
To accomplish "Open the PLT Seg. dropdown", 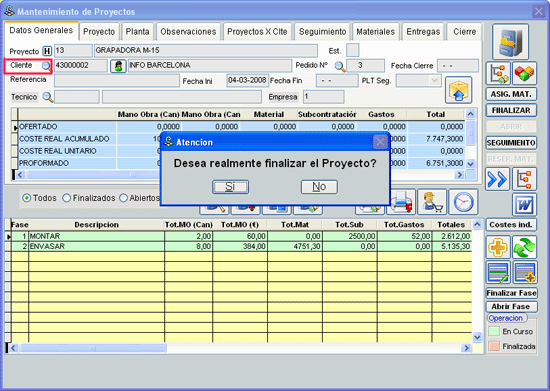I will click(434, 81).
